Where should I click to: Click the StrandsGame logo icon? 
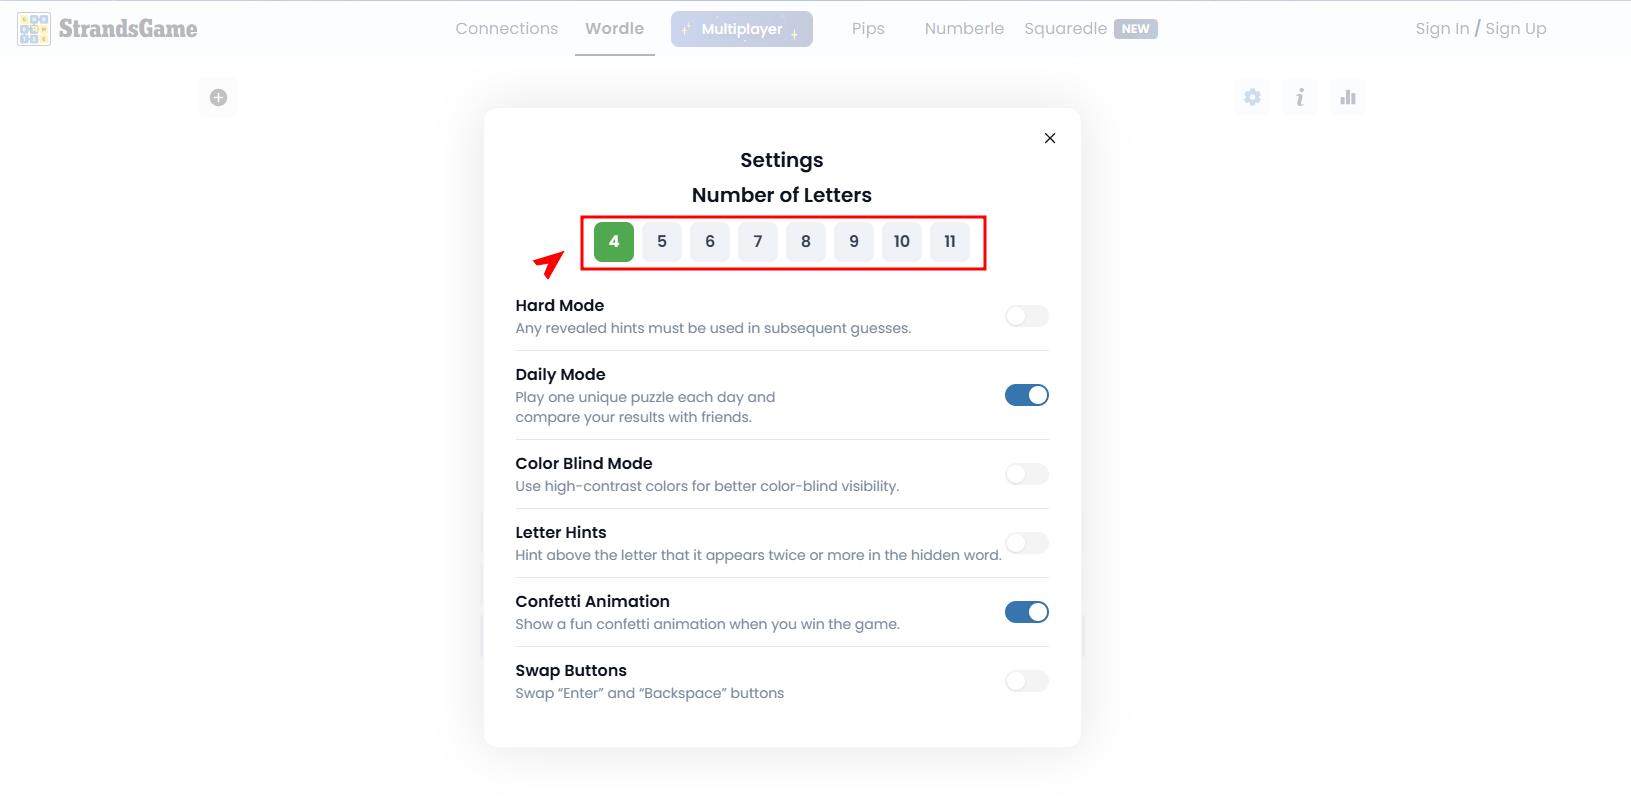(x=34, y=29)
